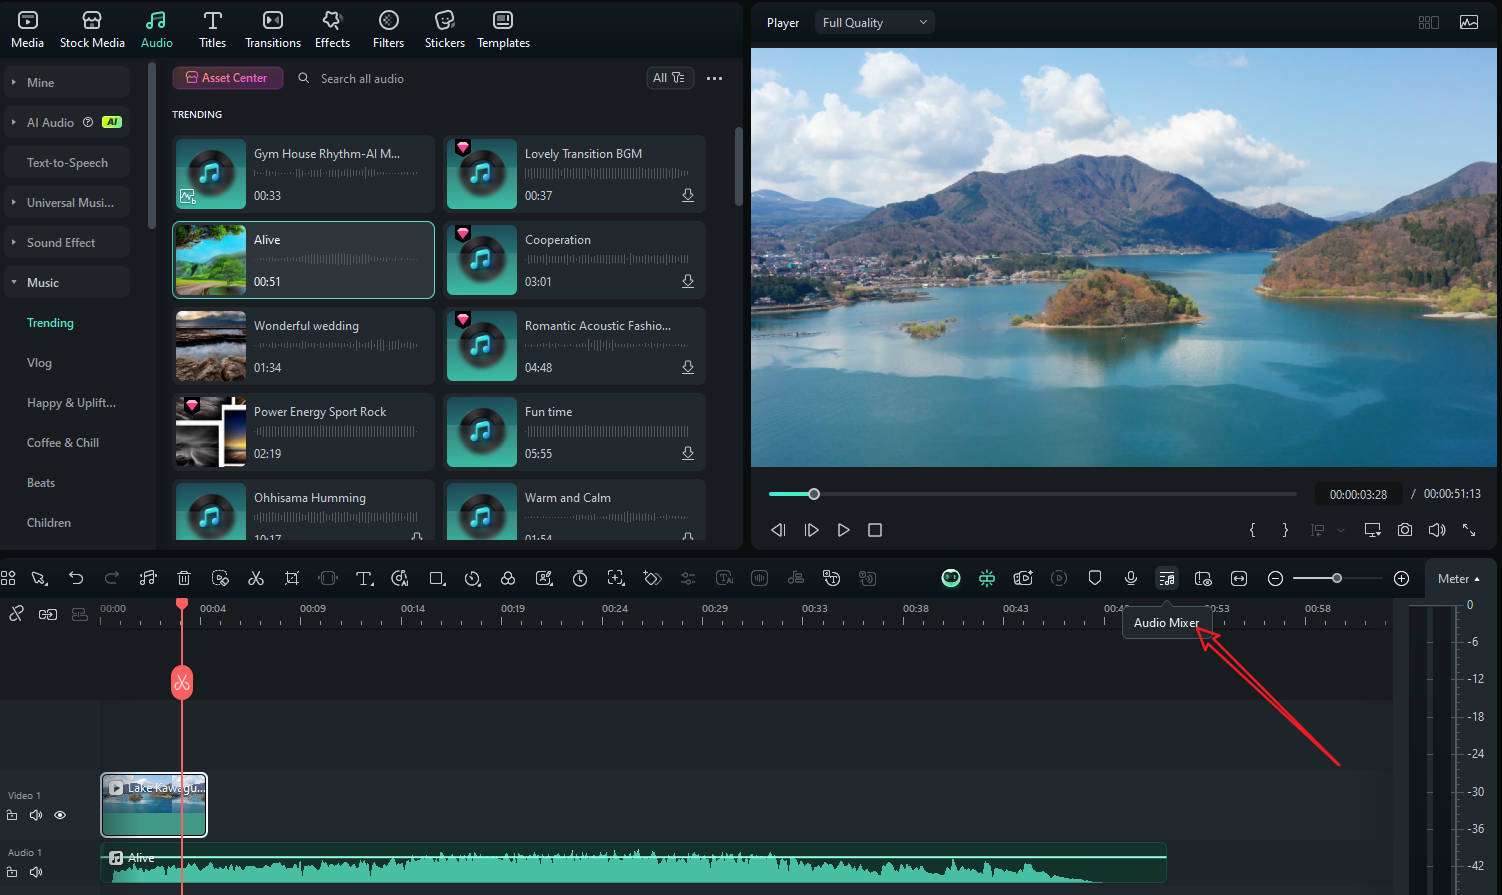Click the text tool icon in timeline toolbar

[x=364, y=578]
